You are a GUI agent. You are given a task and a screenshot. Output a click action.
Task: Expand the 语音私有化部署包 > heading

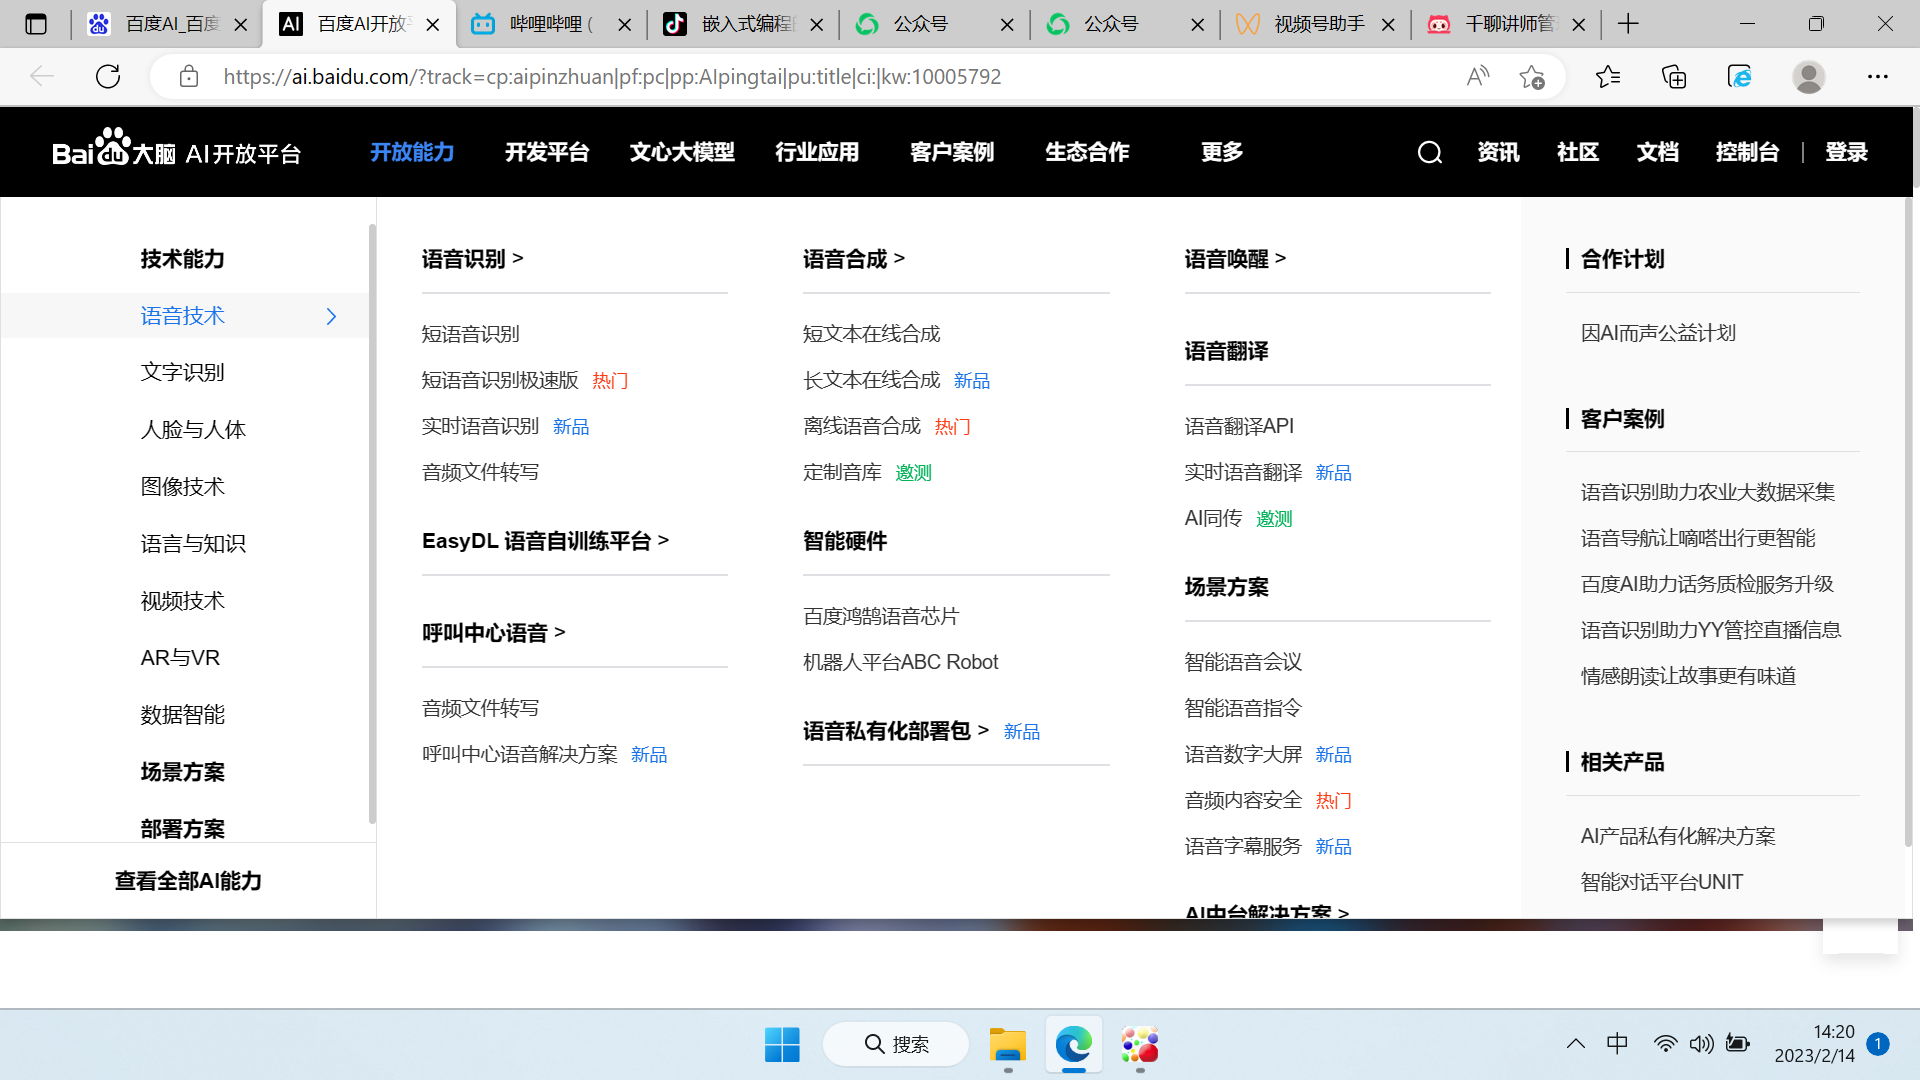[x=895, y=731]
